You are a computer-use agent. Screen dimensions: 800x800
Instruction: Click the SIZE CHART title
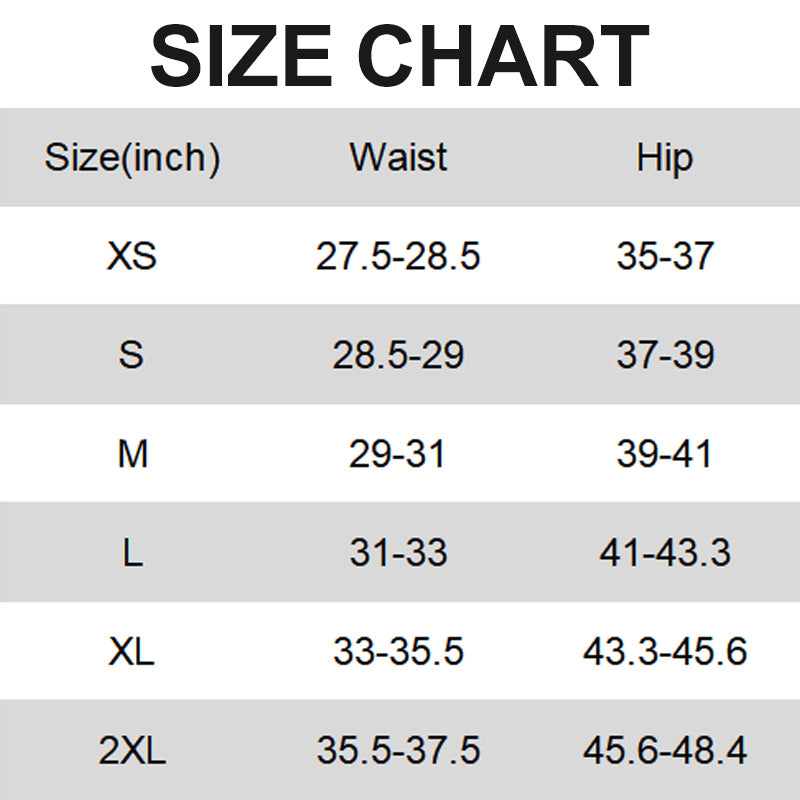point(400,55)
